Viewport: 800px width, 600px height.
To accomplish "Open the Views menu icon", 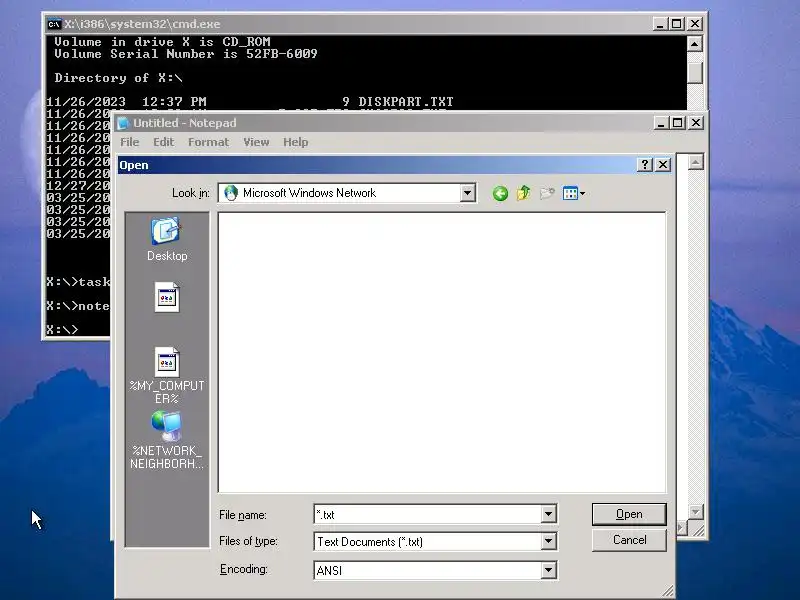I will (573, 193).
